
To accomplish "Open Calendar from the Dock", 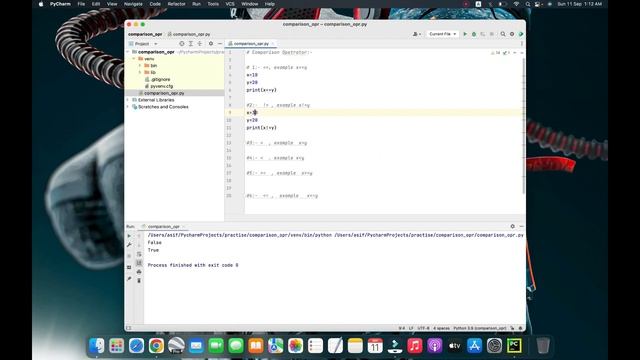I will pyautogui.click(x=375, y=346).
